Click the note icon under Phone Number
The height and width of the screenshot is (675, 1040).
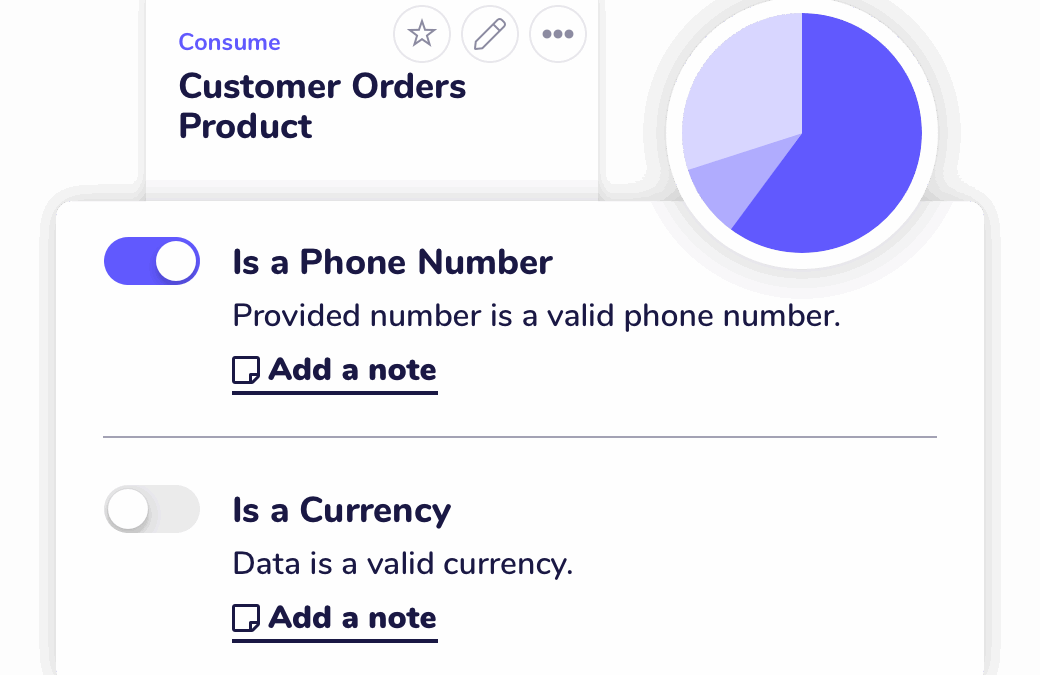pos(245,371)
